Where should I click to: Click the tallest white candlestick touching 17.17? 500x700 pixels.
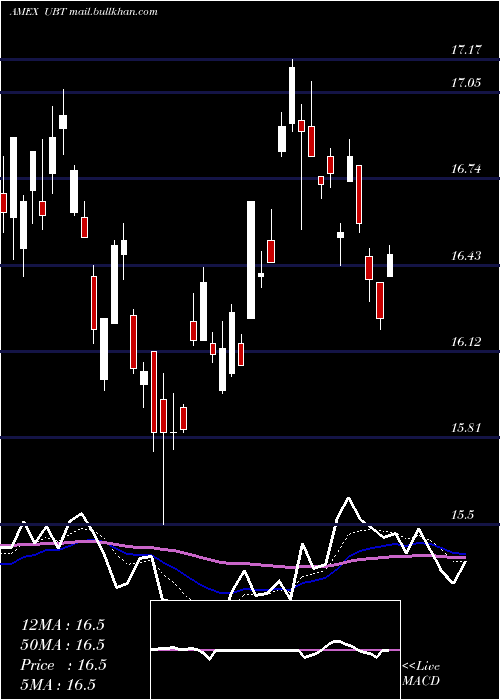[292, 95]
